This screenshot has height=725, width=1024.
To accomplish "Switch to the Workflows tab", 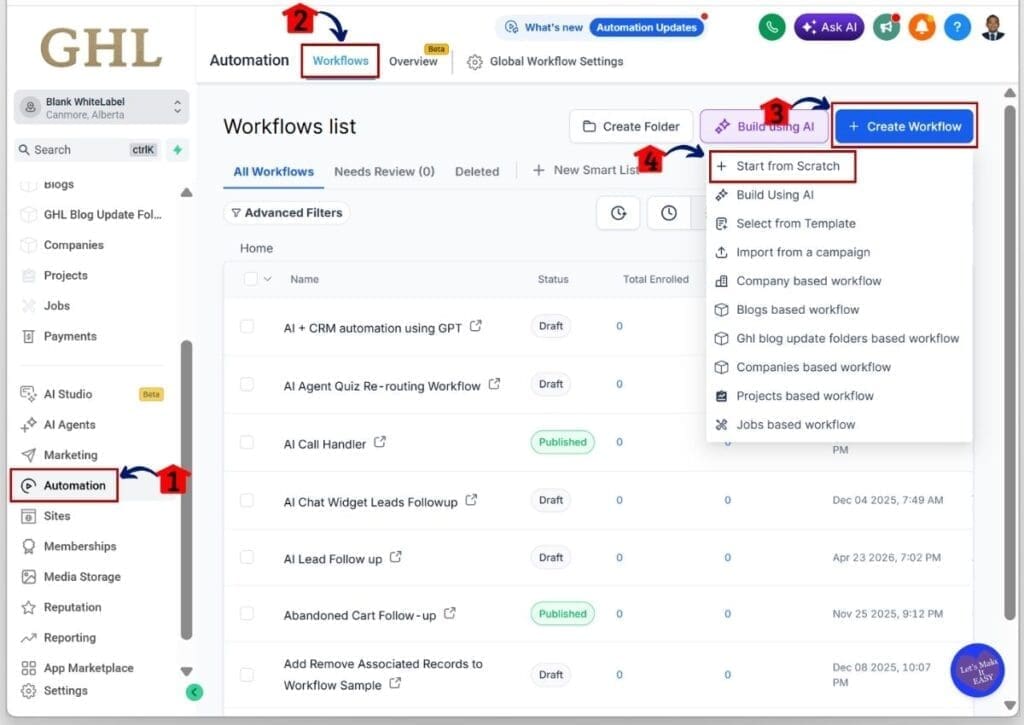I will [340, 61].
